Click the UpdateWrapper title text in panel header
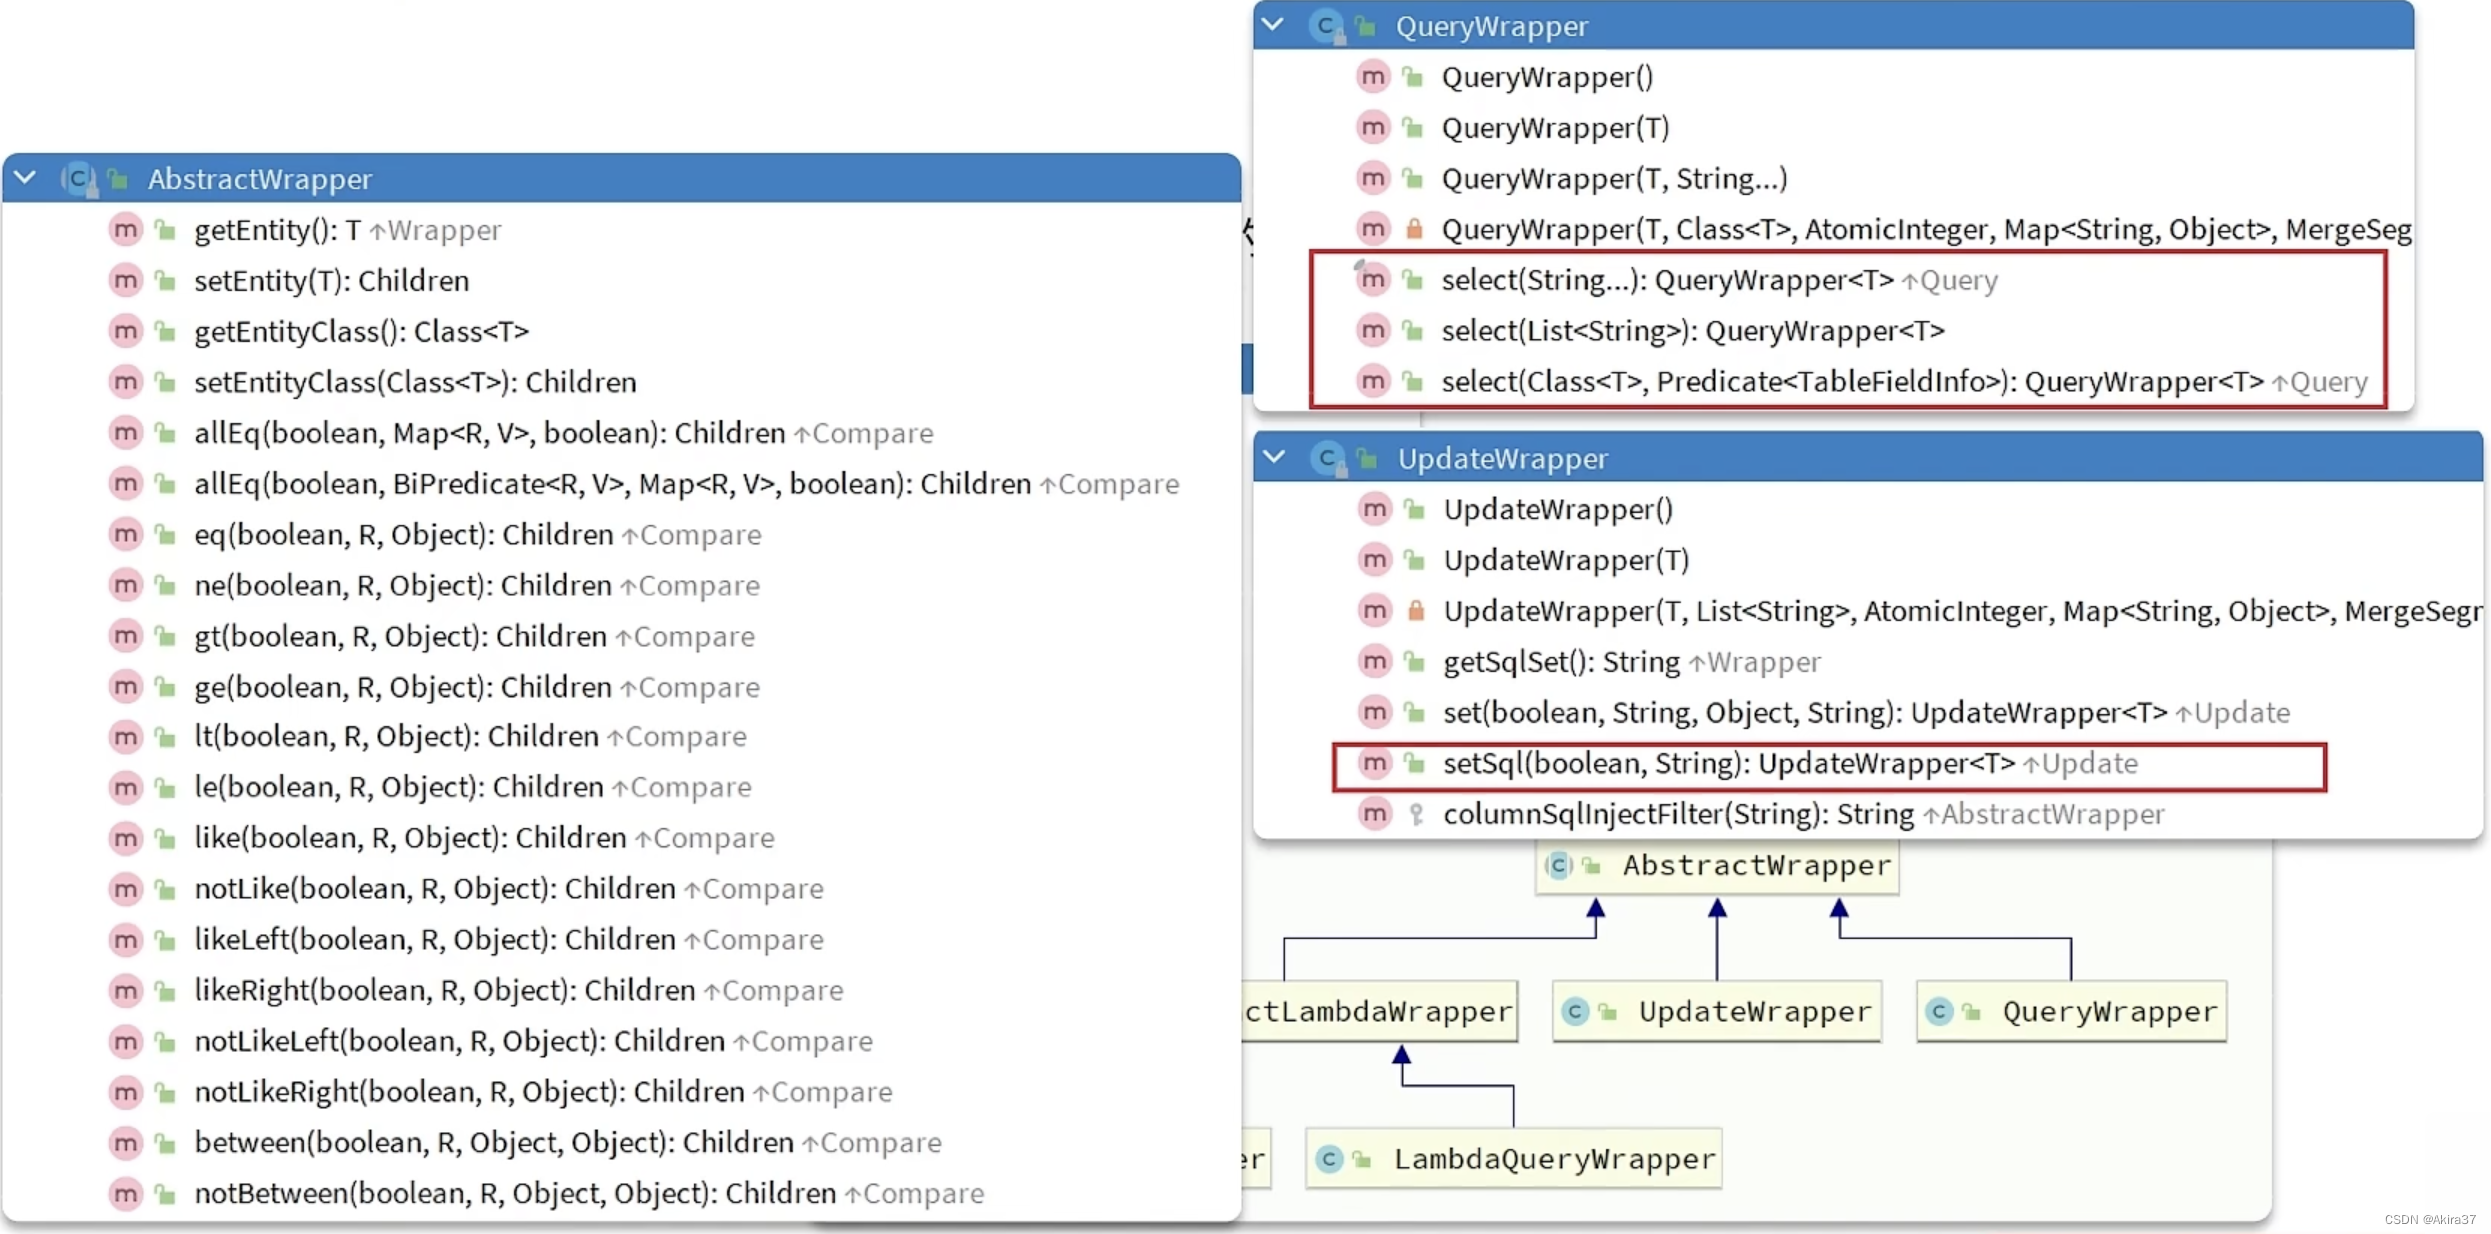This screenshot has width=2491, height=1234. [x=1503, y=458]
